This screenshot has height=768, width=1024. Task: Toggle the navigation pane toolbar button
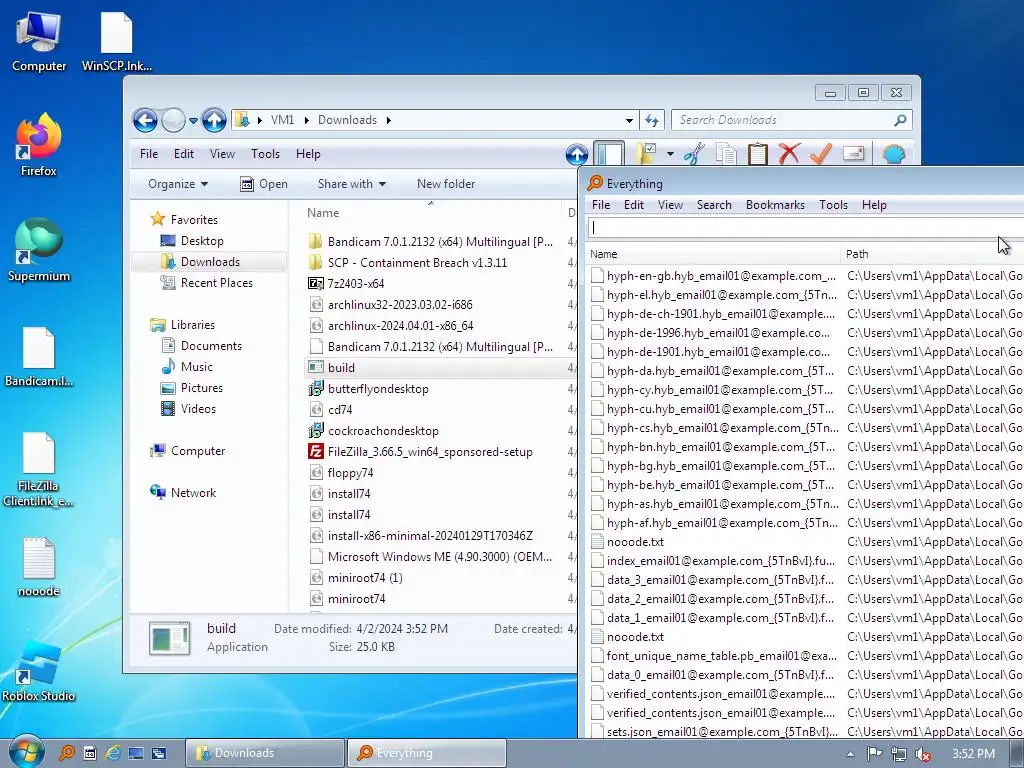(x=609, y=154)
